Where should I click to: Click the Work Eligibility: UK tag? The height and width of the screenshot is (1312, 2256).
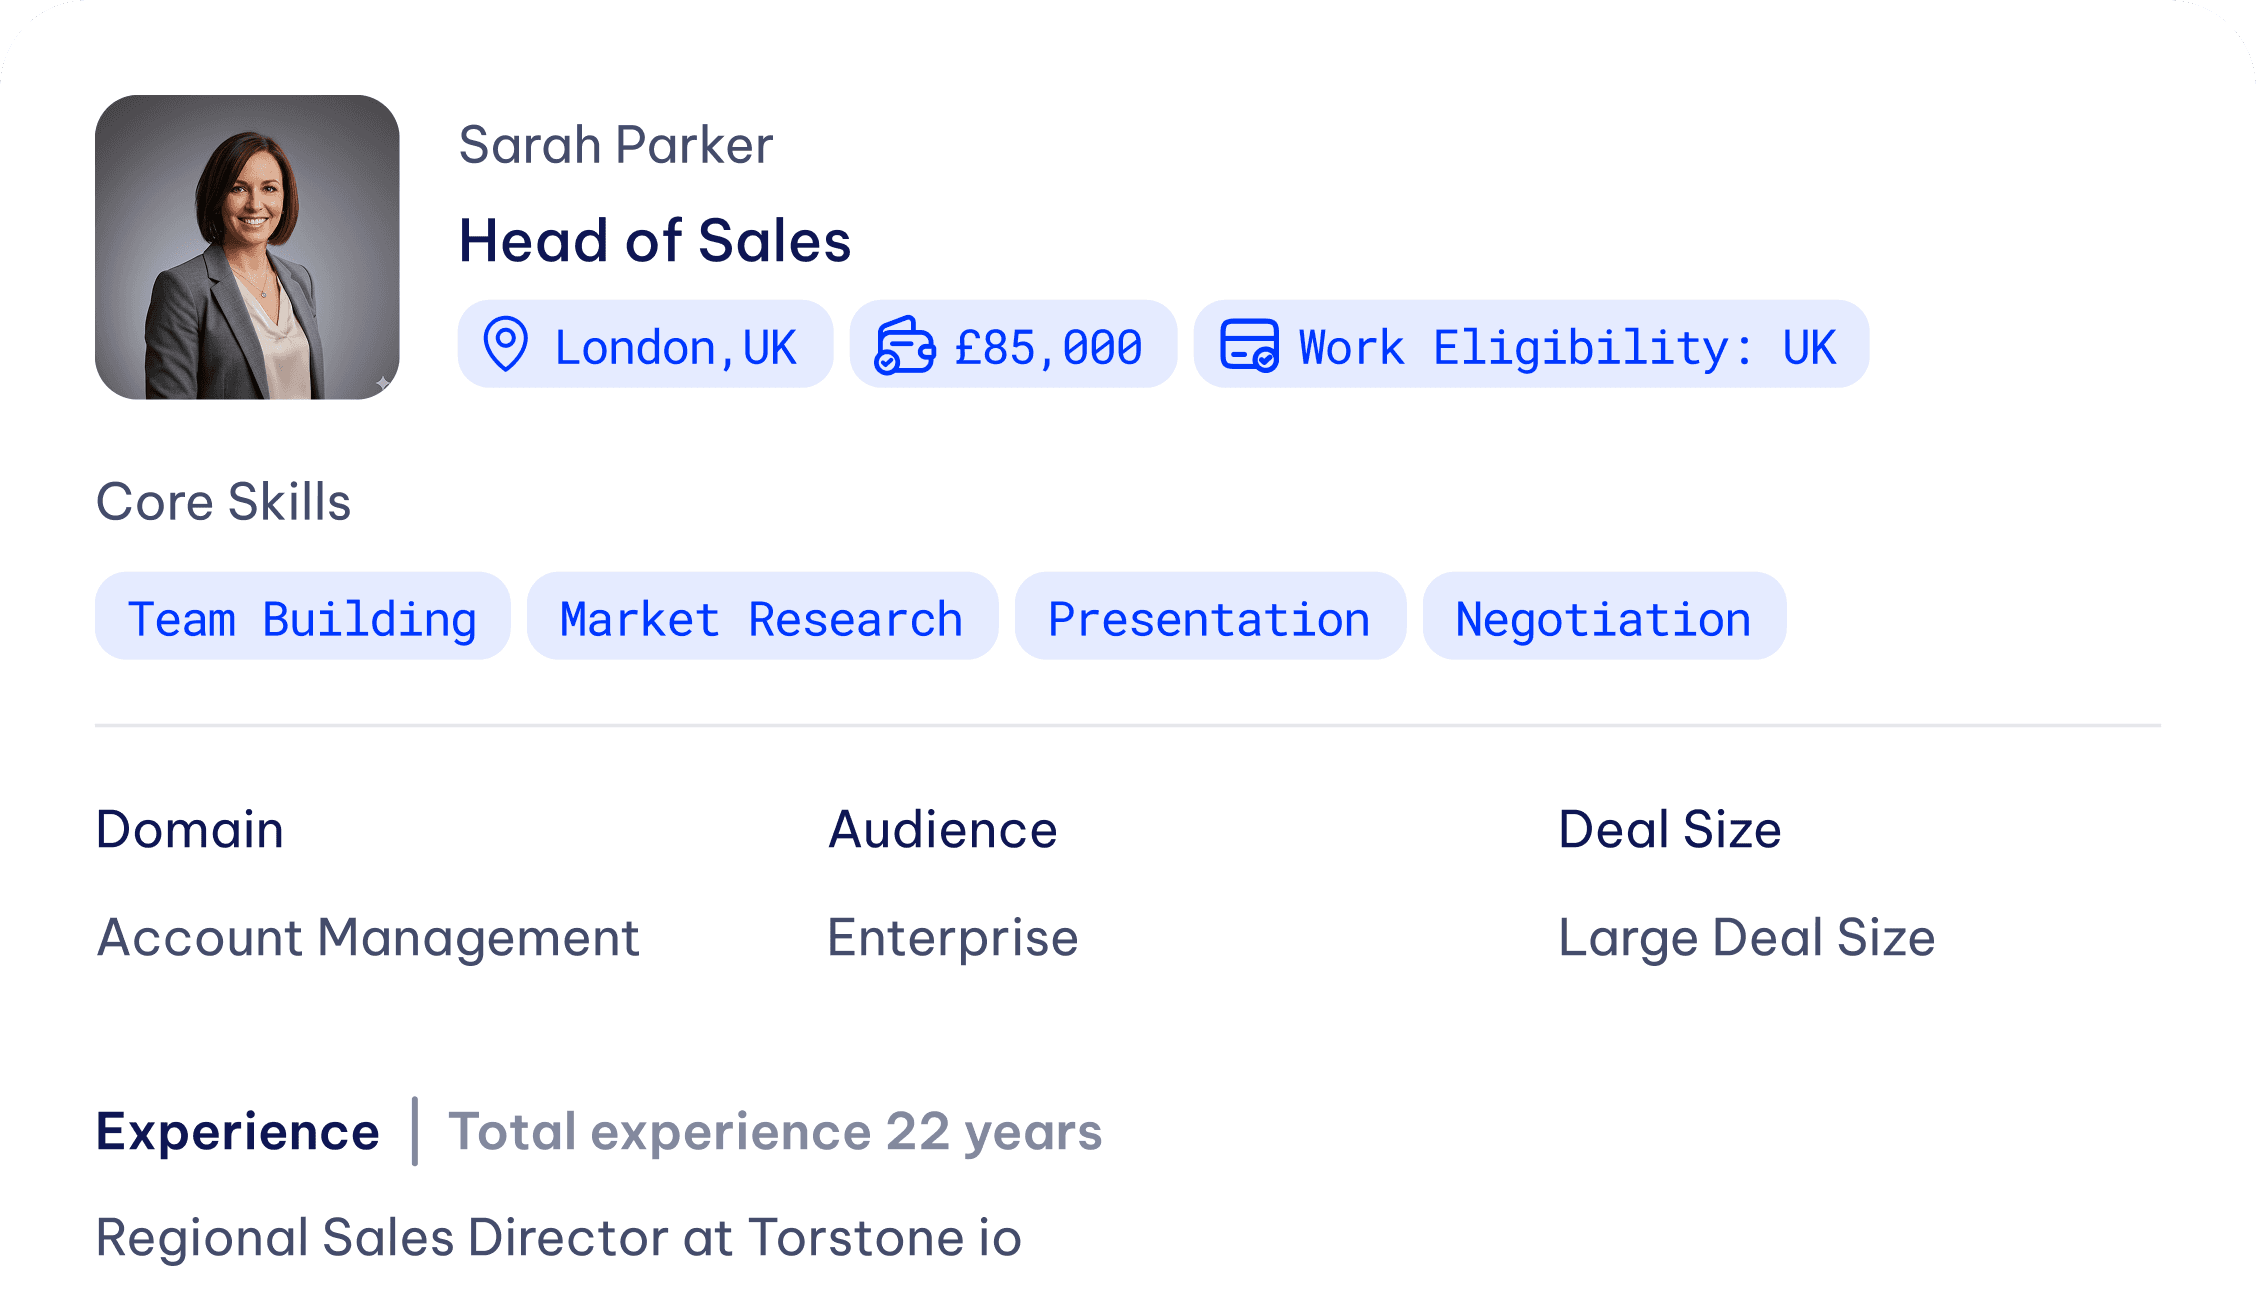1531,345
